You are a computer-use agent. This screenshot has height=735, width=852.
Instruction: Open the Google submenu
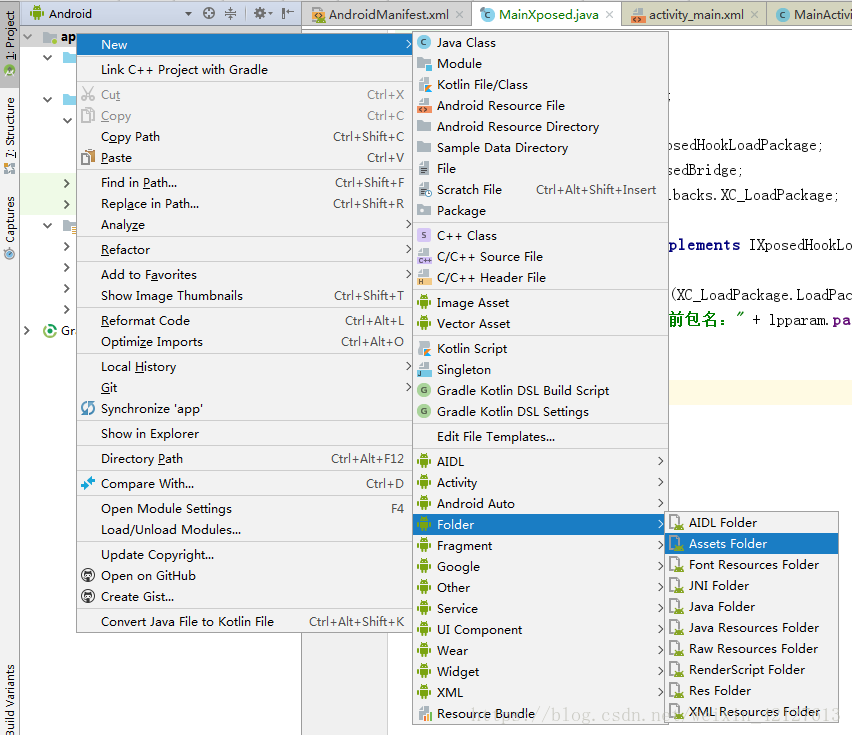coord(540,567)
